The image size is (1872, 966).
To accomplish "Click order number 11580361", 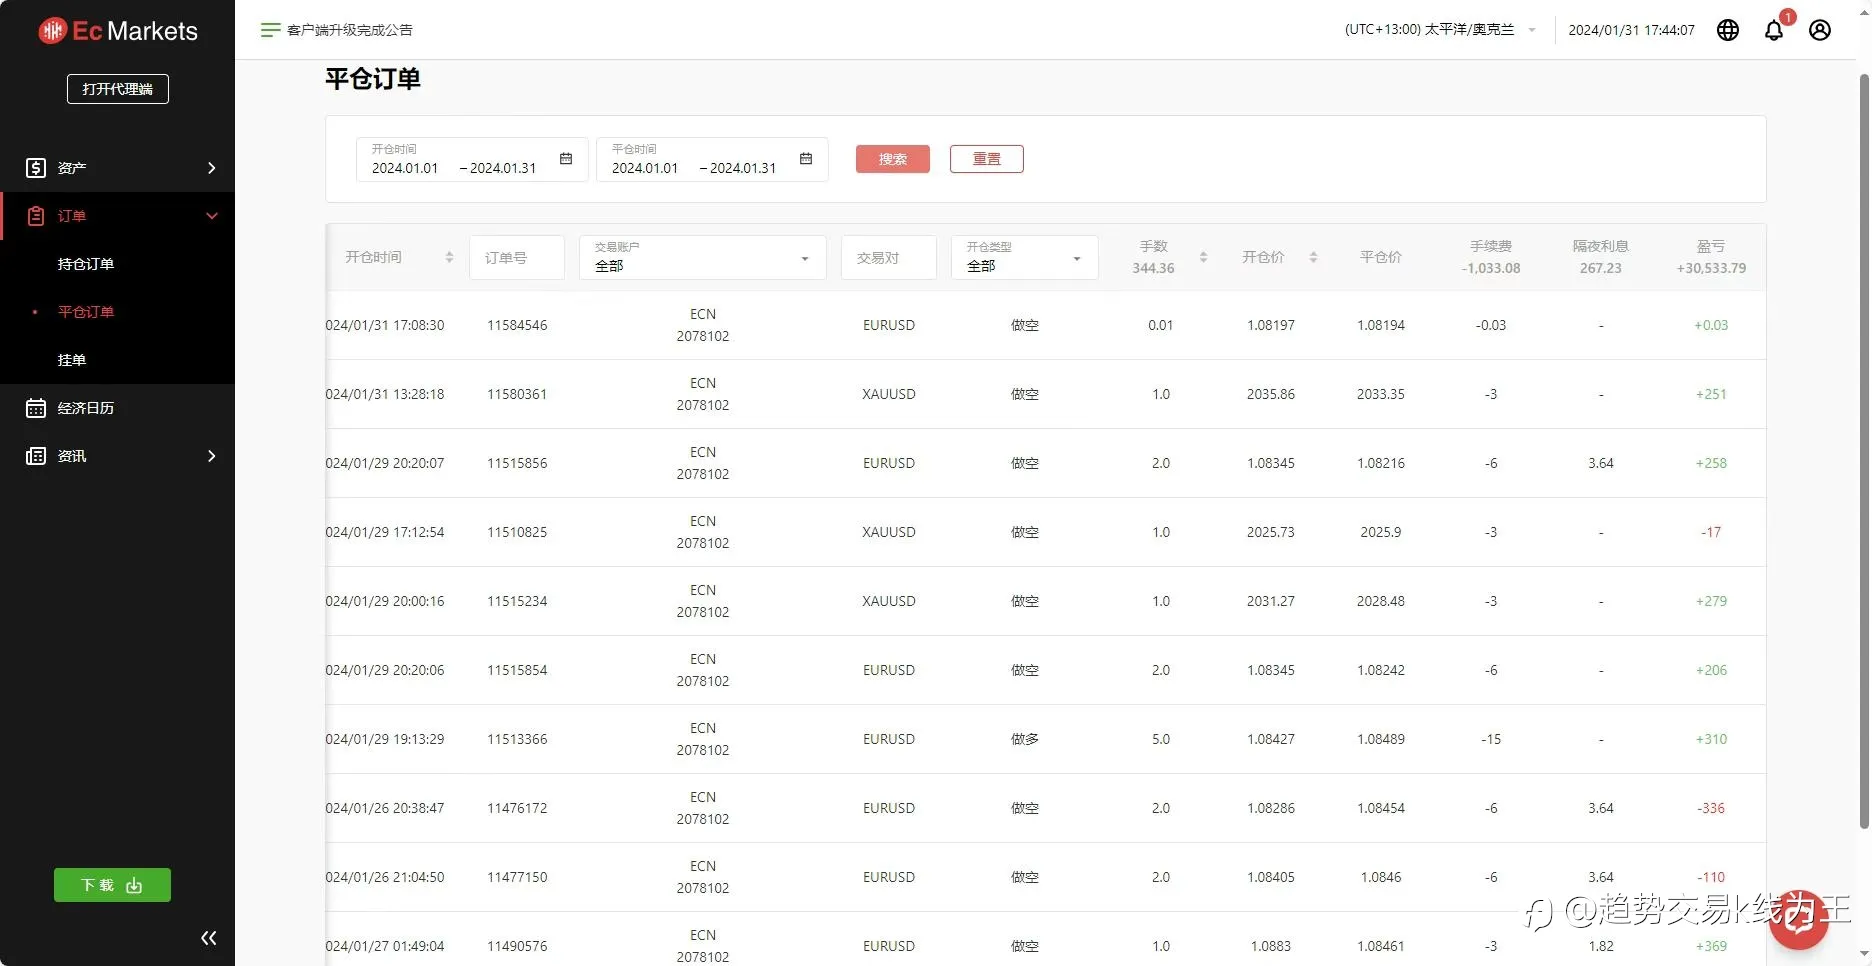I will [517, 394].
